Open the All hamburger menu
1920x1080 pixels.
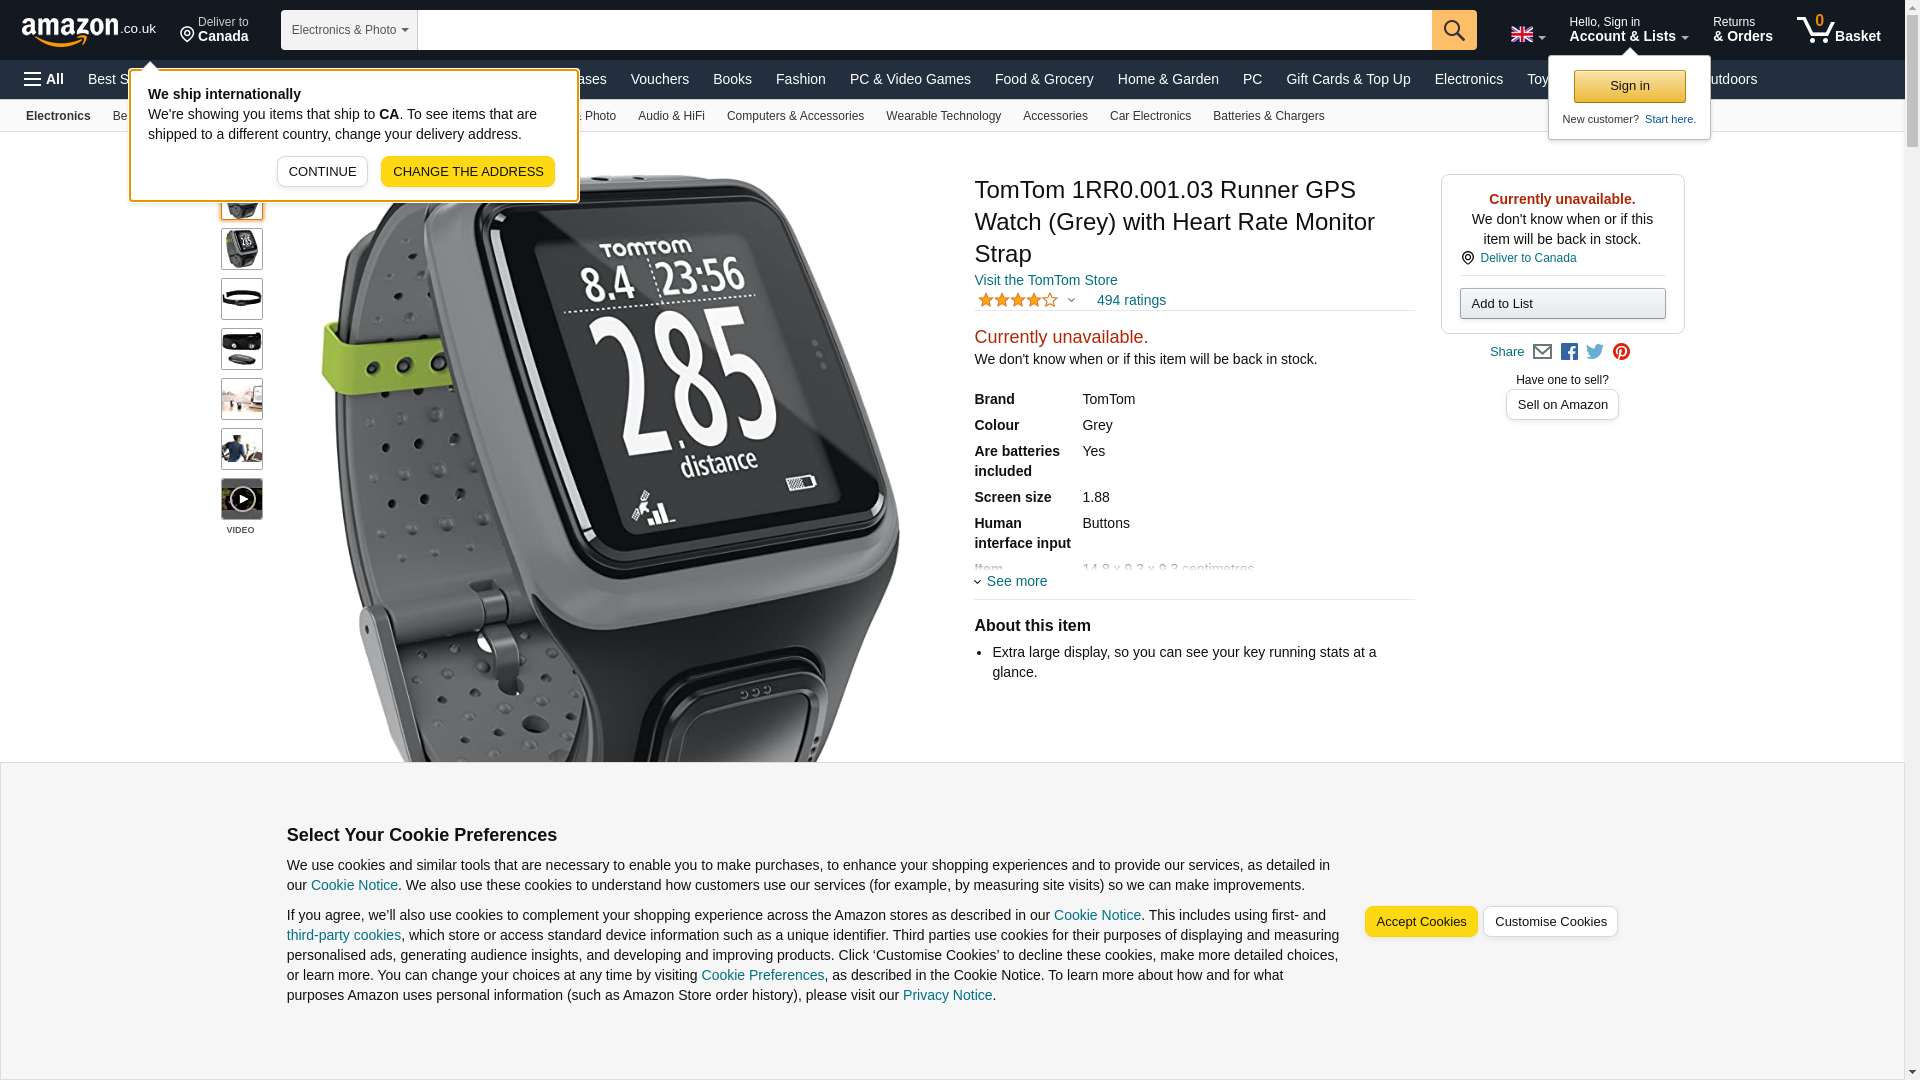44,79
